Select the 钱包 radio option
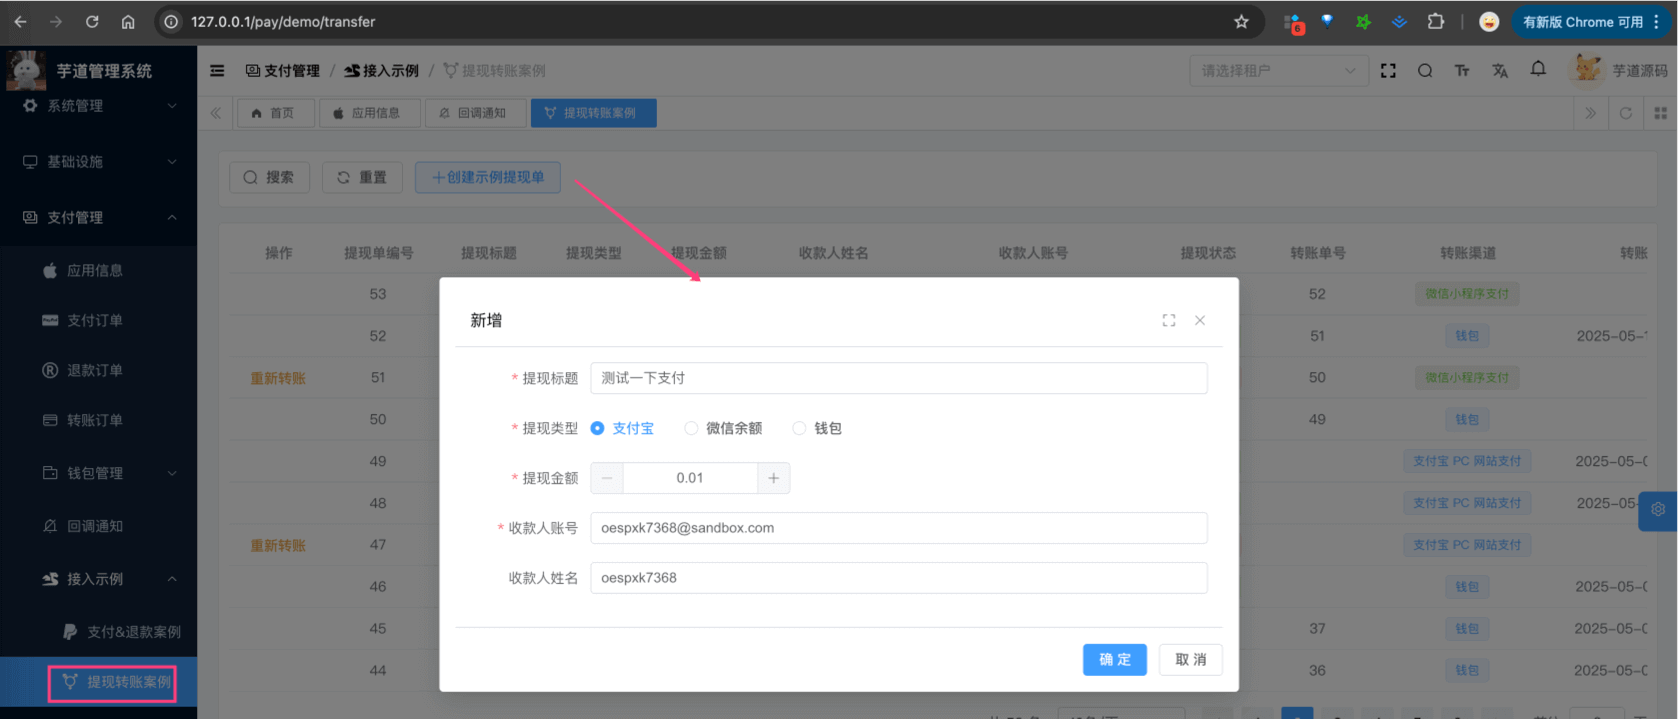This screenshot has height=719, width=1678. coord(799,428)
